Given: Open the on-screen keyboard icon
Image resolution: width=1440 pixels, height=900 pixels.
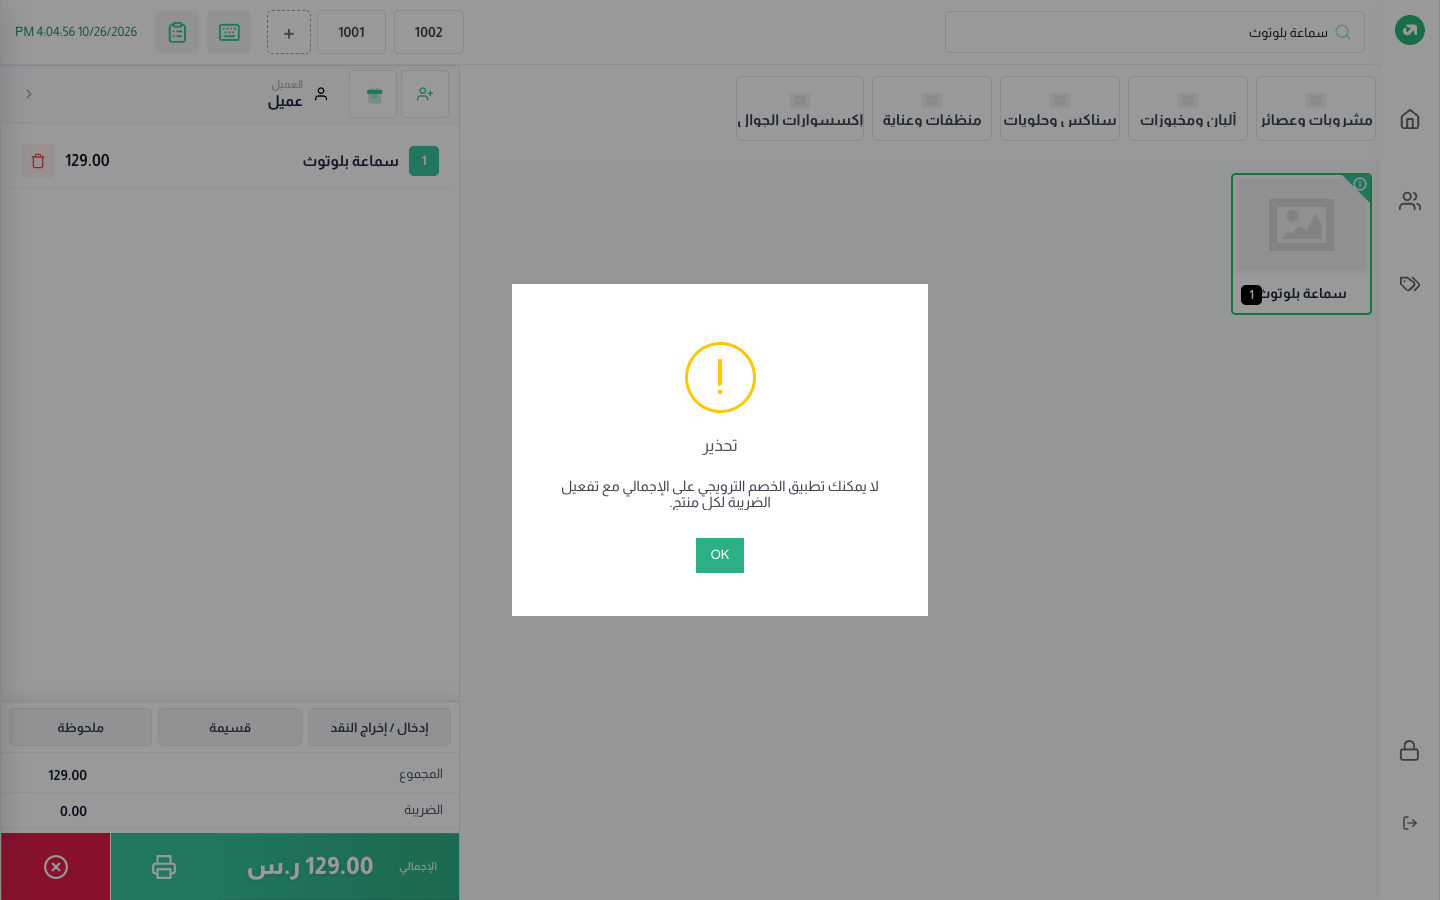Looking at the screenshot, I should pyautogui.click(x=229, y=32).
